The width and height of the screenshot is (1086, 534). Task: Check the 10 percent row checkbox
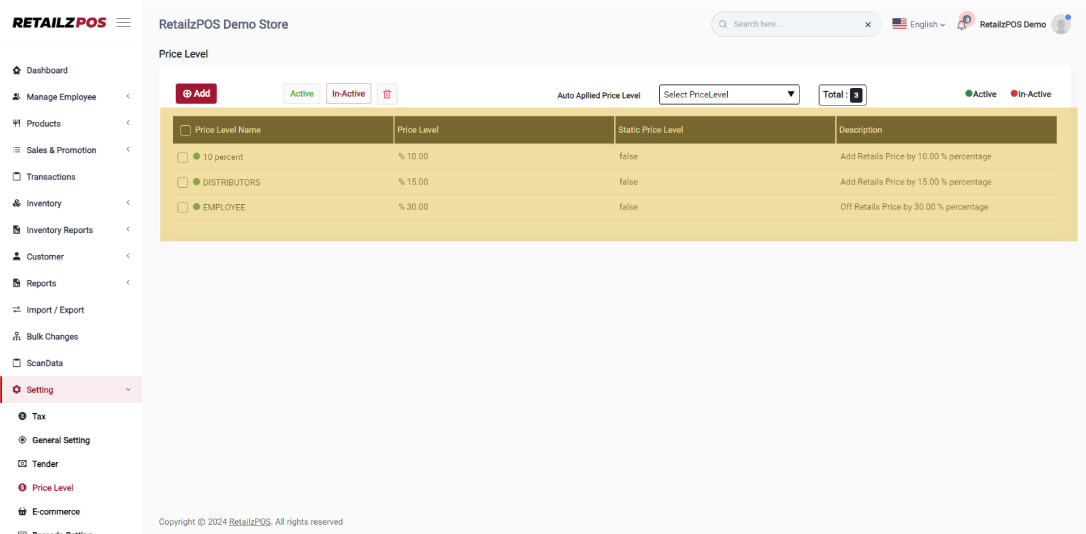pyautogui.click(x=183, y=157)
